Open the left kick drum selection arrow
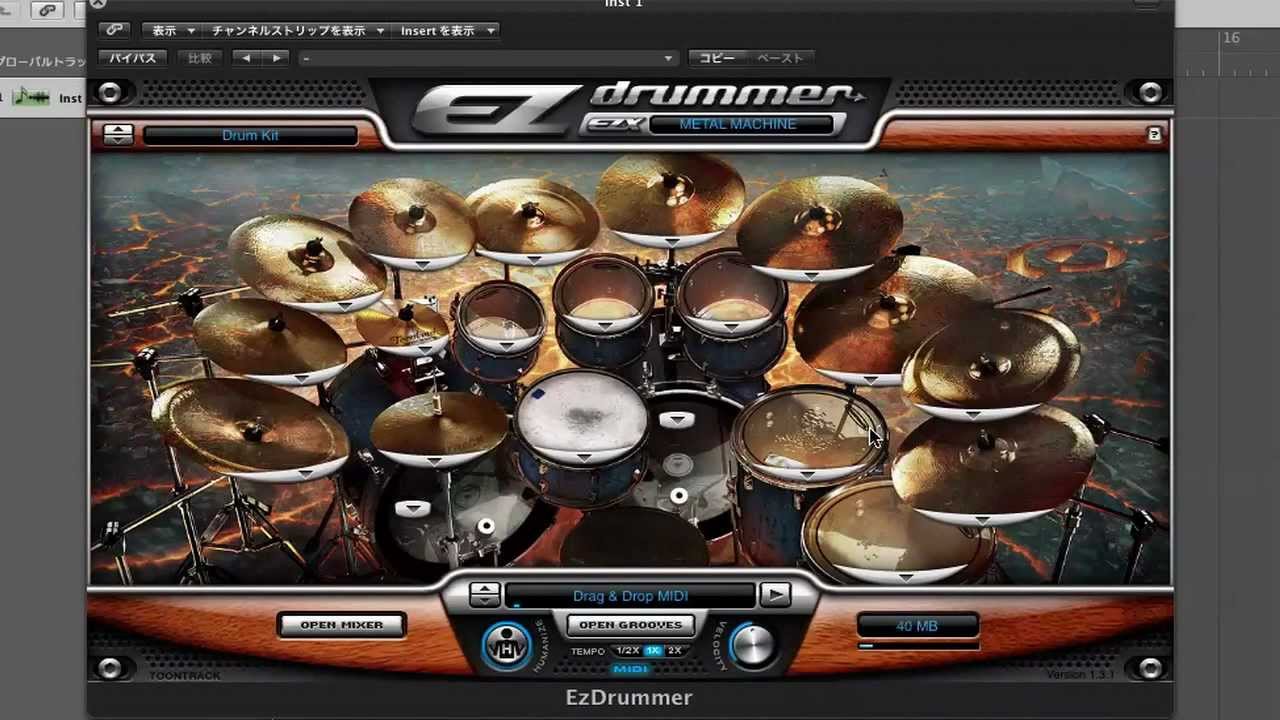1280x720 pixels. point(411,509)
